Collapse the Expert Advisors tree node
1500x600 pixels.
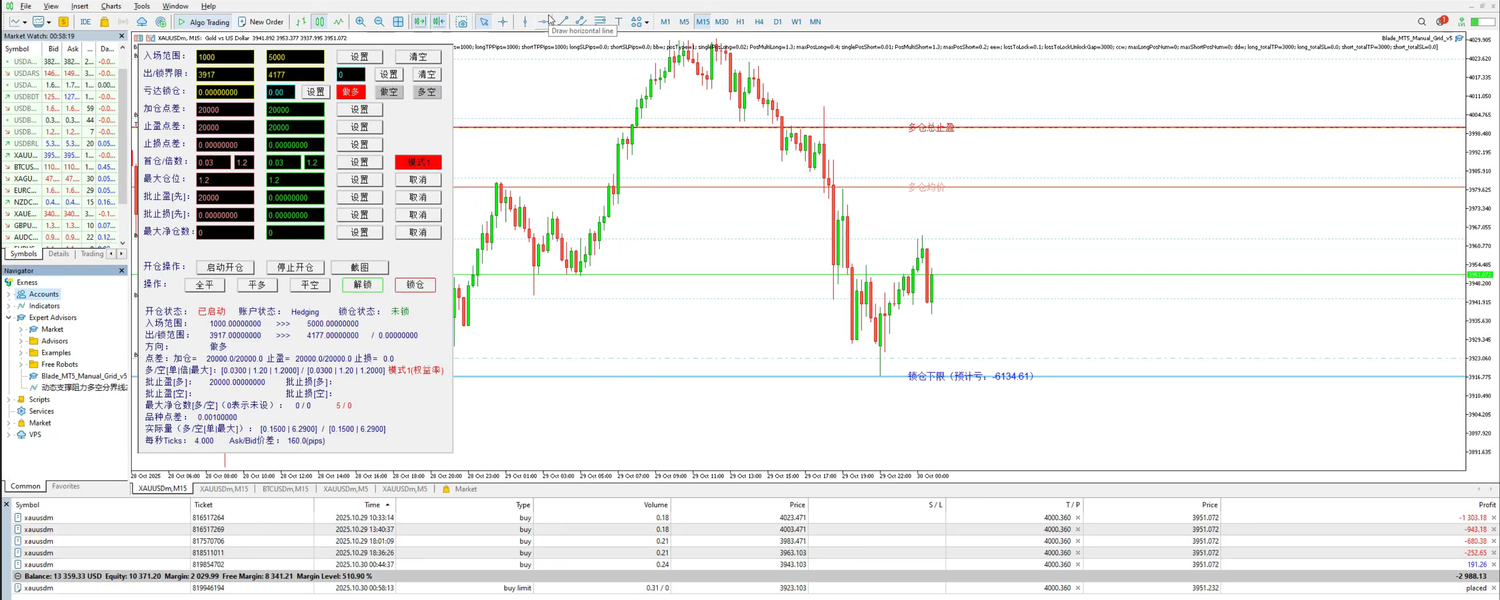point(9,317)
